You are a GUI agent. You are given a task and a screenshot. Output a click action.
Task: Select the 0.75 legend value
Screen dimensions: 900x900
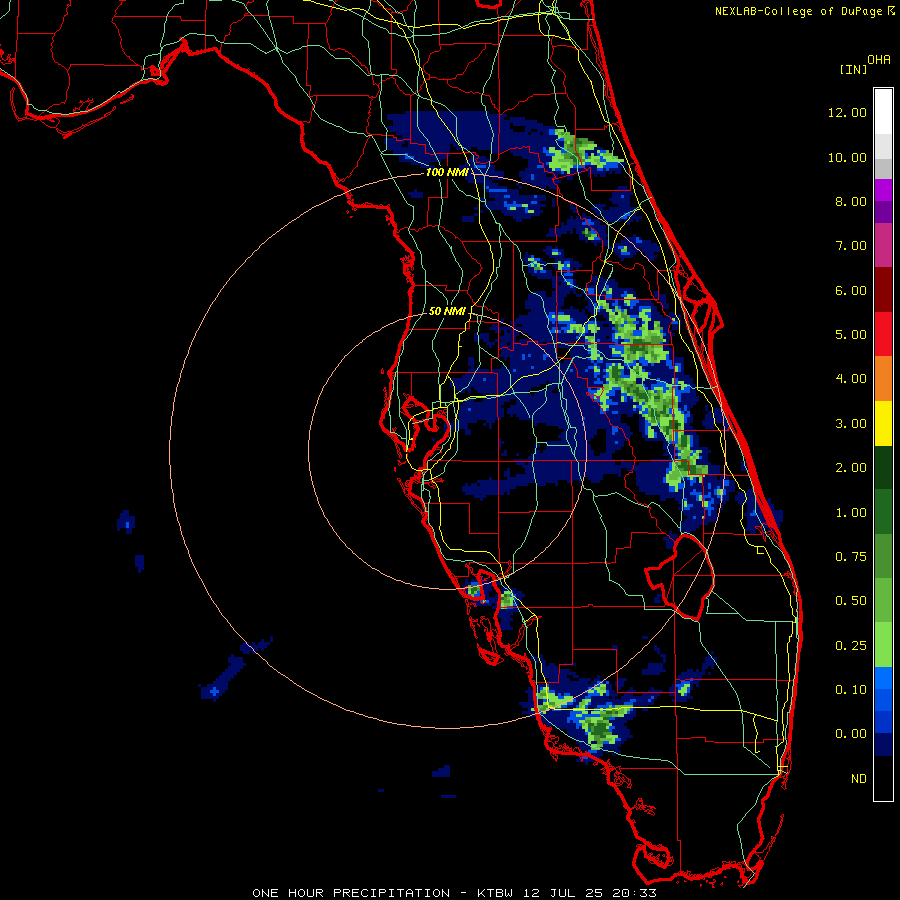[851, 557]
